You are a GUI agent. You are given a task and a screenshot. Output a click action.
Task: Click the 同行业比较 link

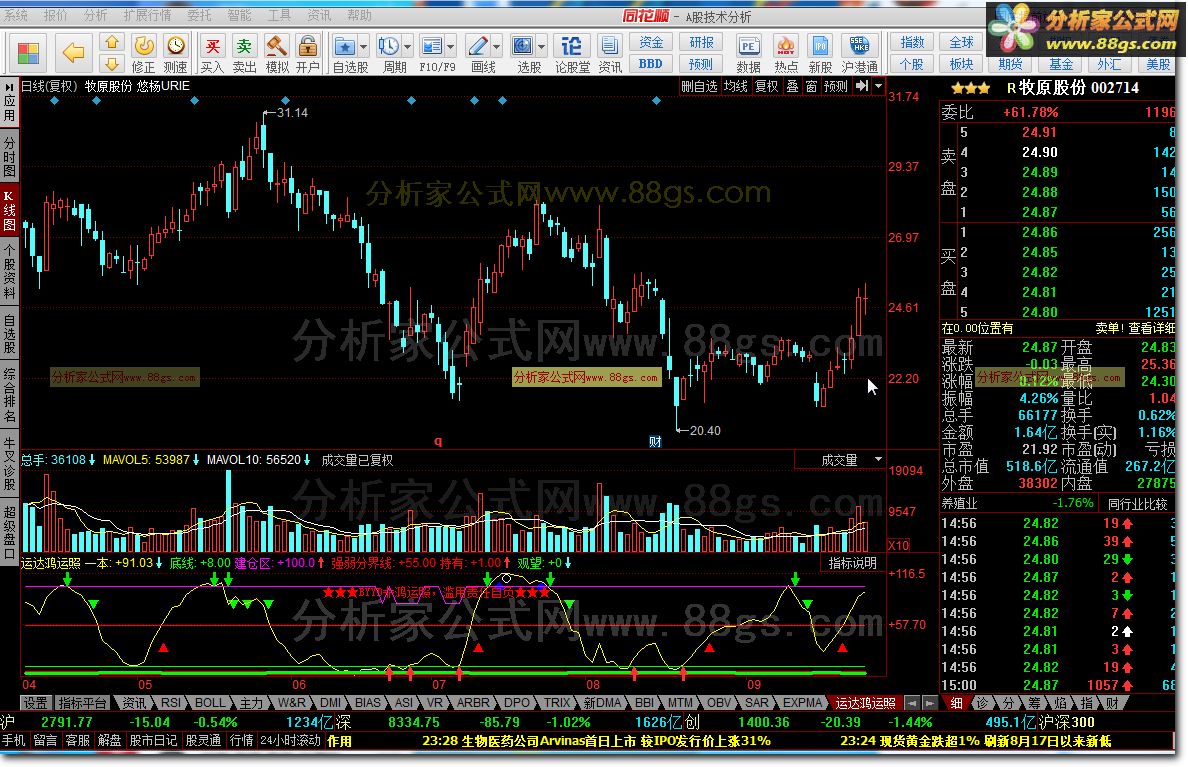[x=1137, y=503]
